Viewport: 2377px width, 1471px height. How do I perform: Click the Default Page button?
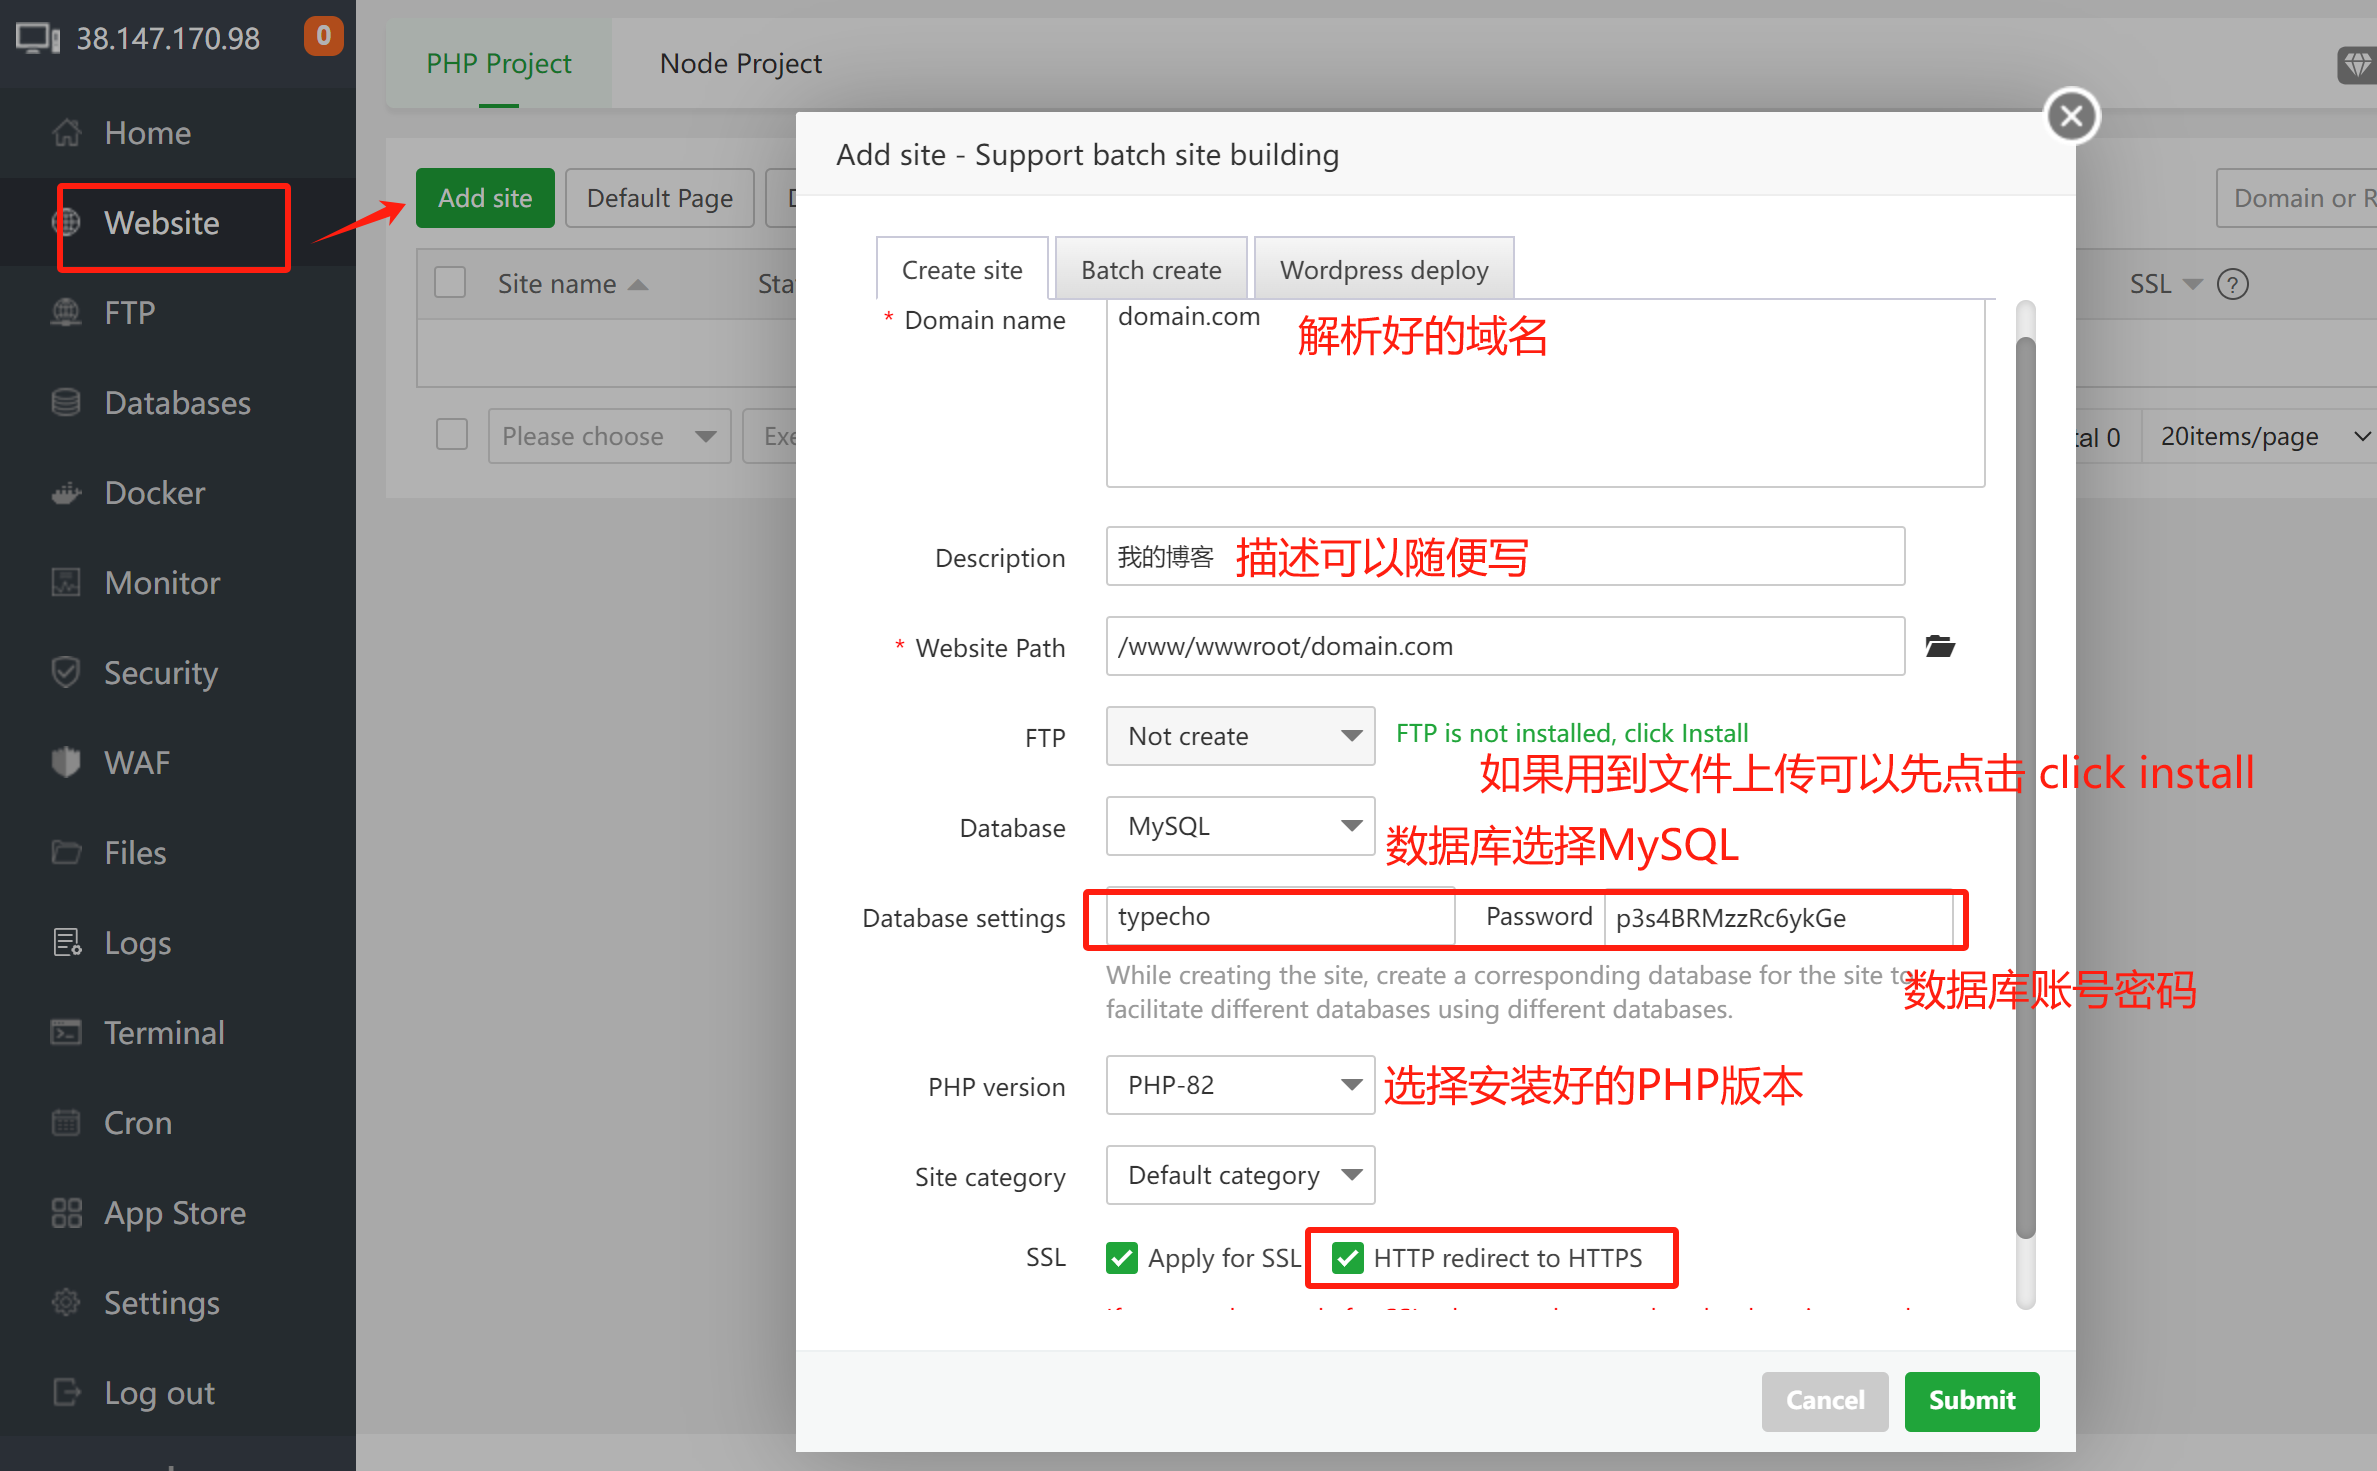[x=659, y=198]
